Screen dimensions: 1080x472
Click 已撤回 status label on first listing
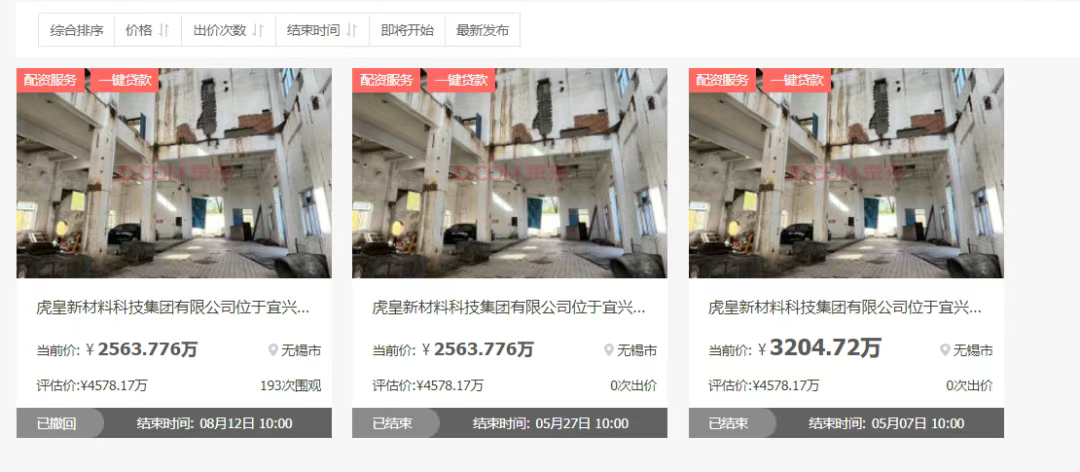(56, 423)
